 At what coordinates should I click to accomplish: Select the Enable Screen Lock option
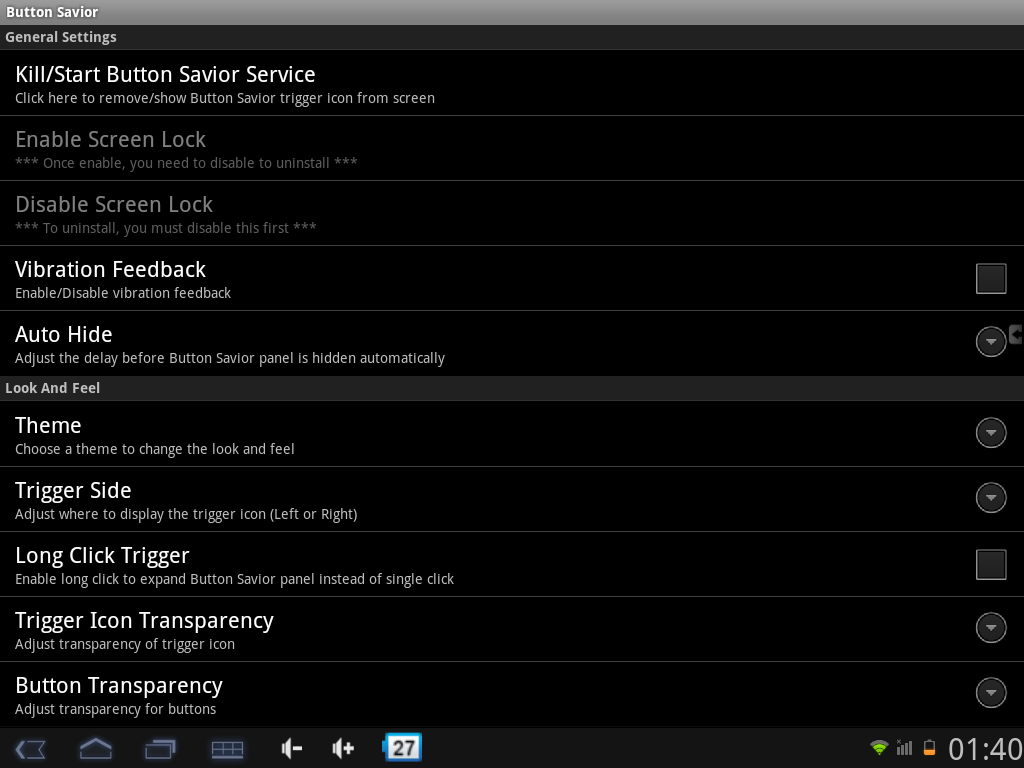512,148
